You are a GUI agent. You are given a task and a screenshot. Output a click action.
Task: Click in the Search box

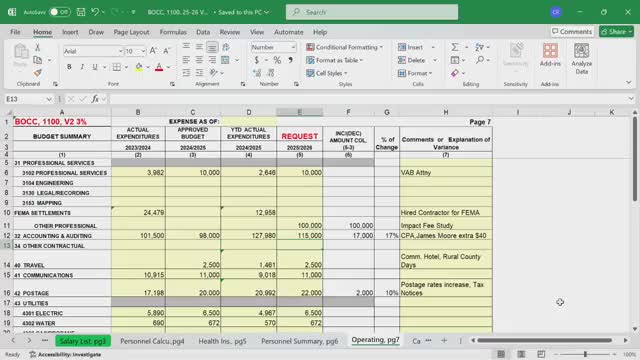click(372, 12)
